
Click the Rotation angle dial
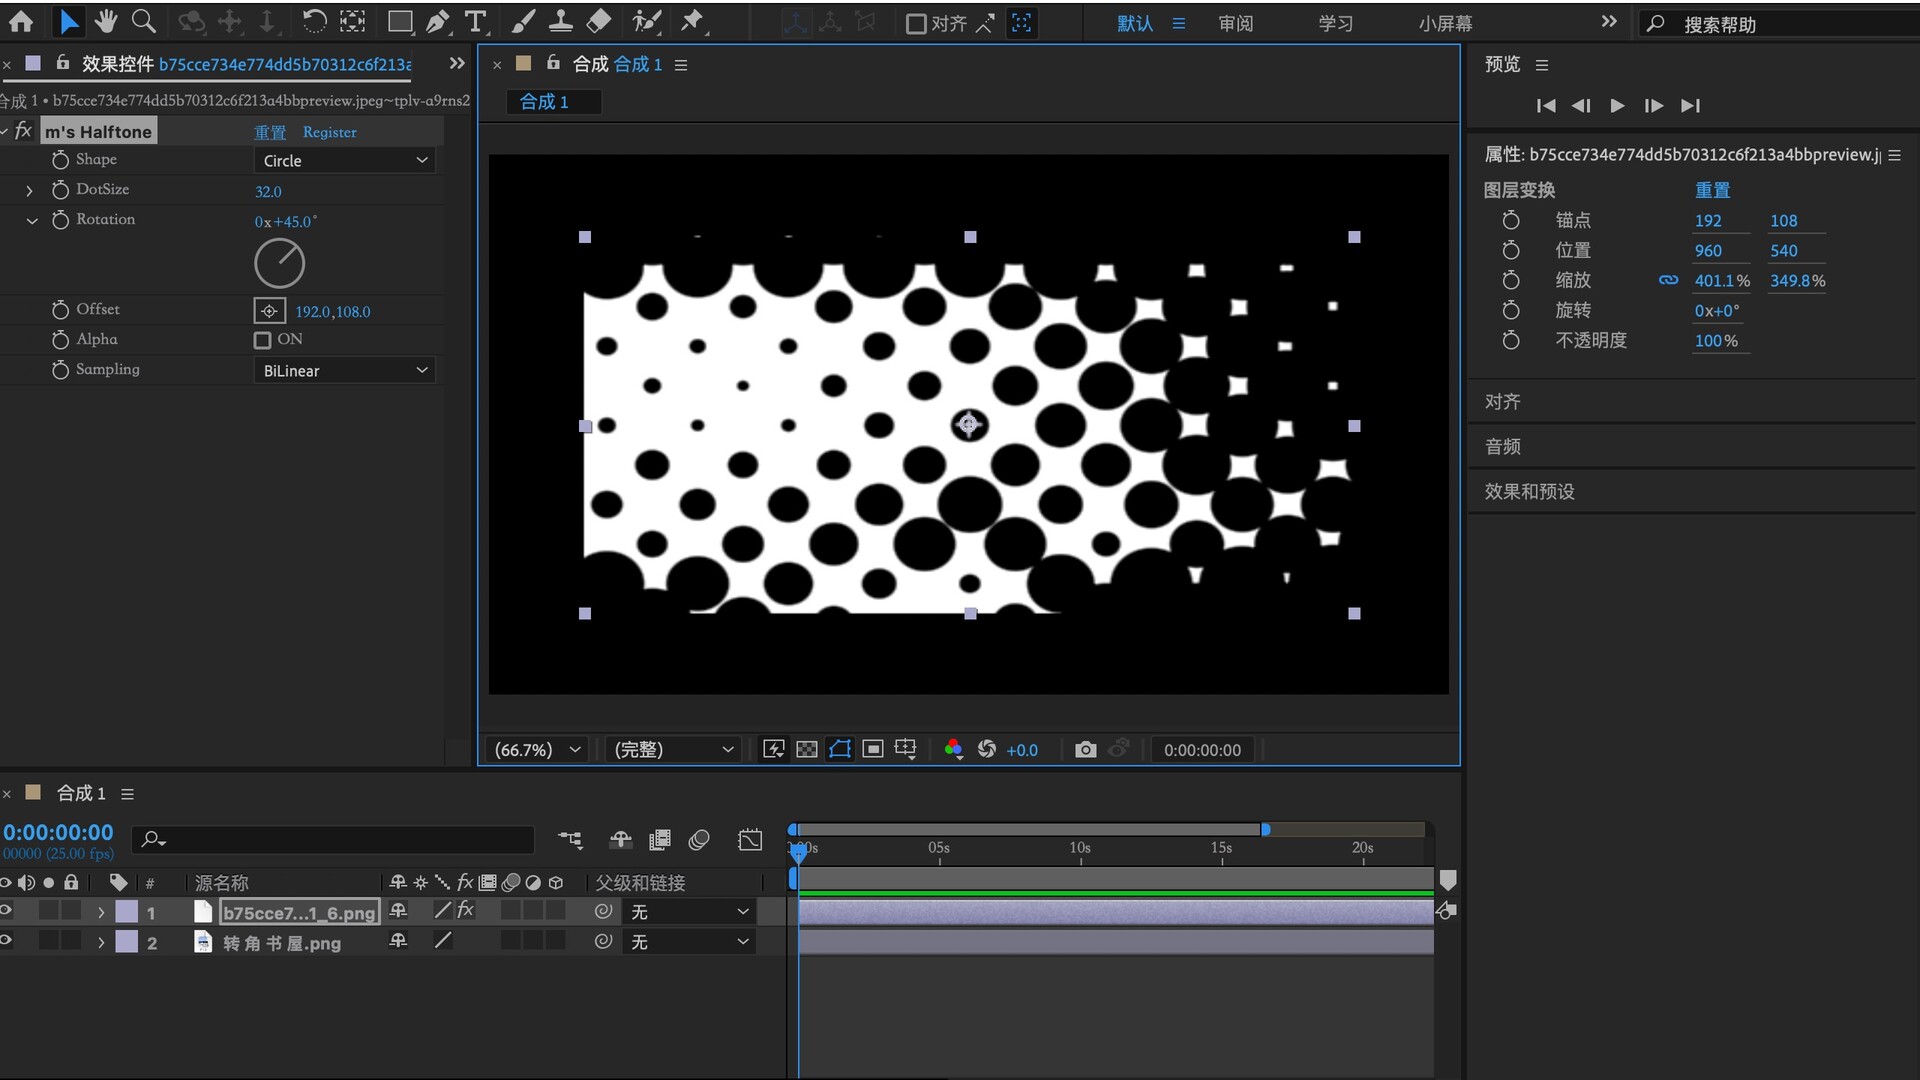click(279, 264)
